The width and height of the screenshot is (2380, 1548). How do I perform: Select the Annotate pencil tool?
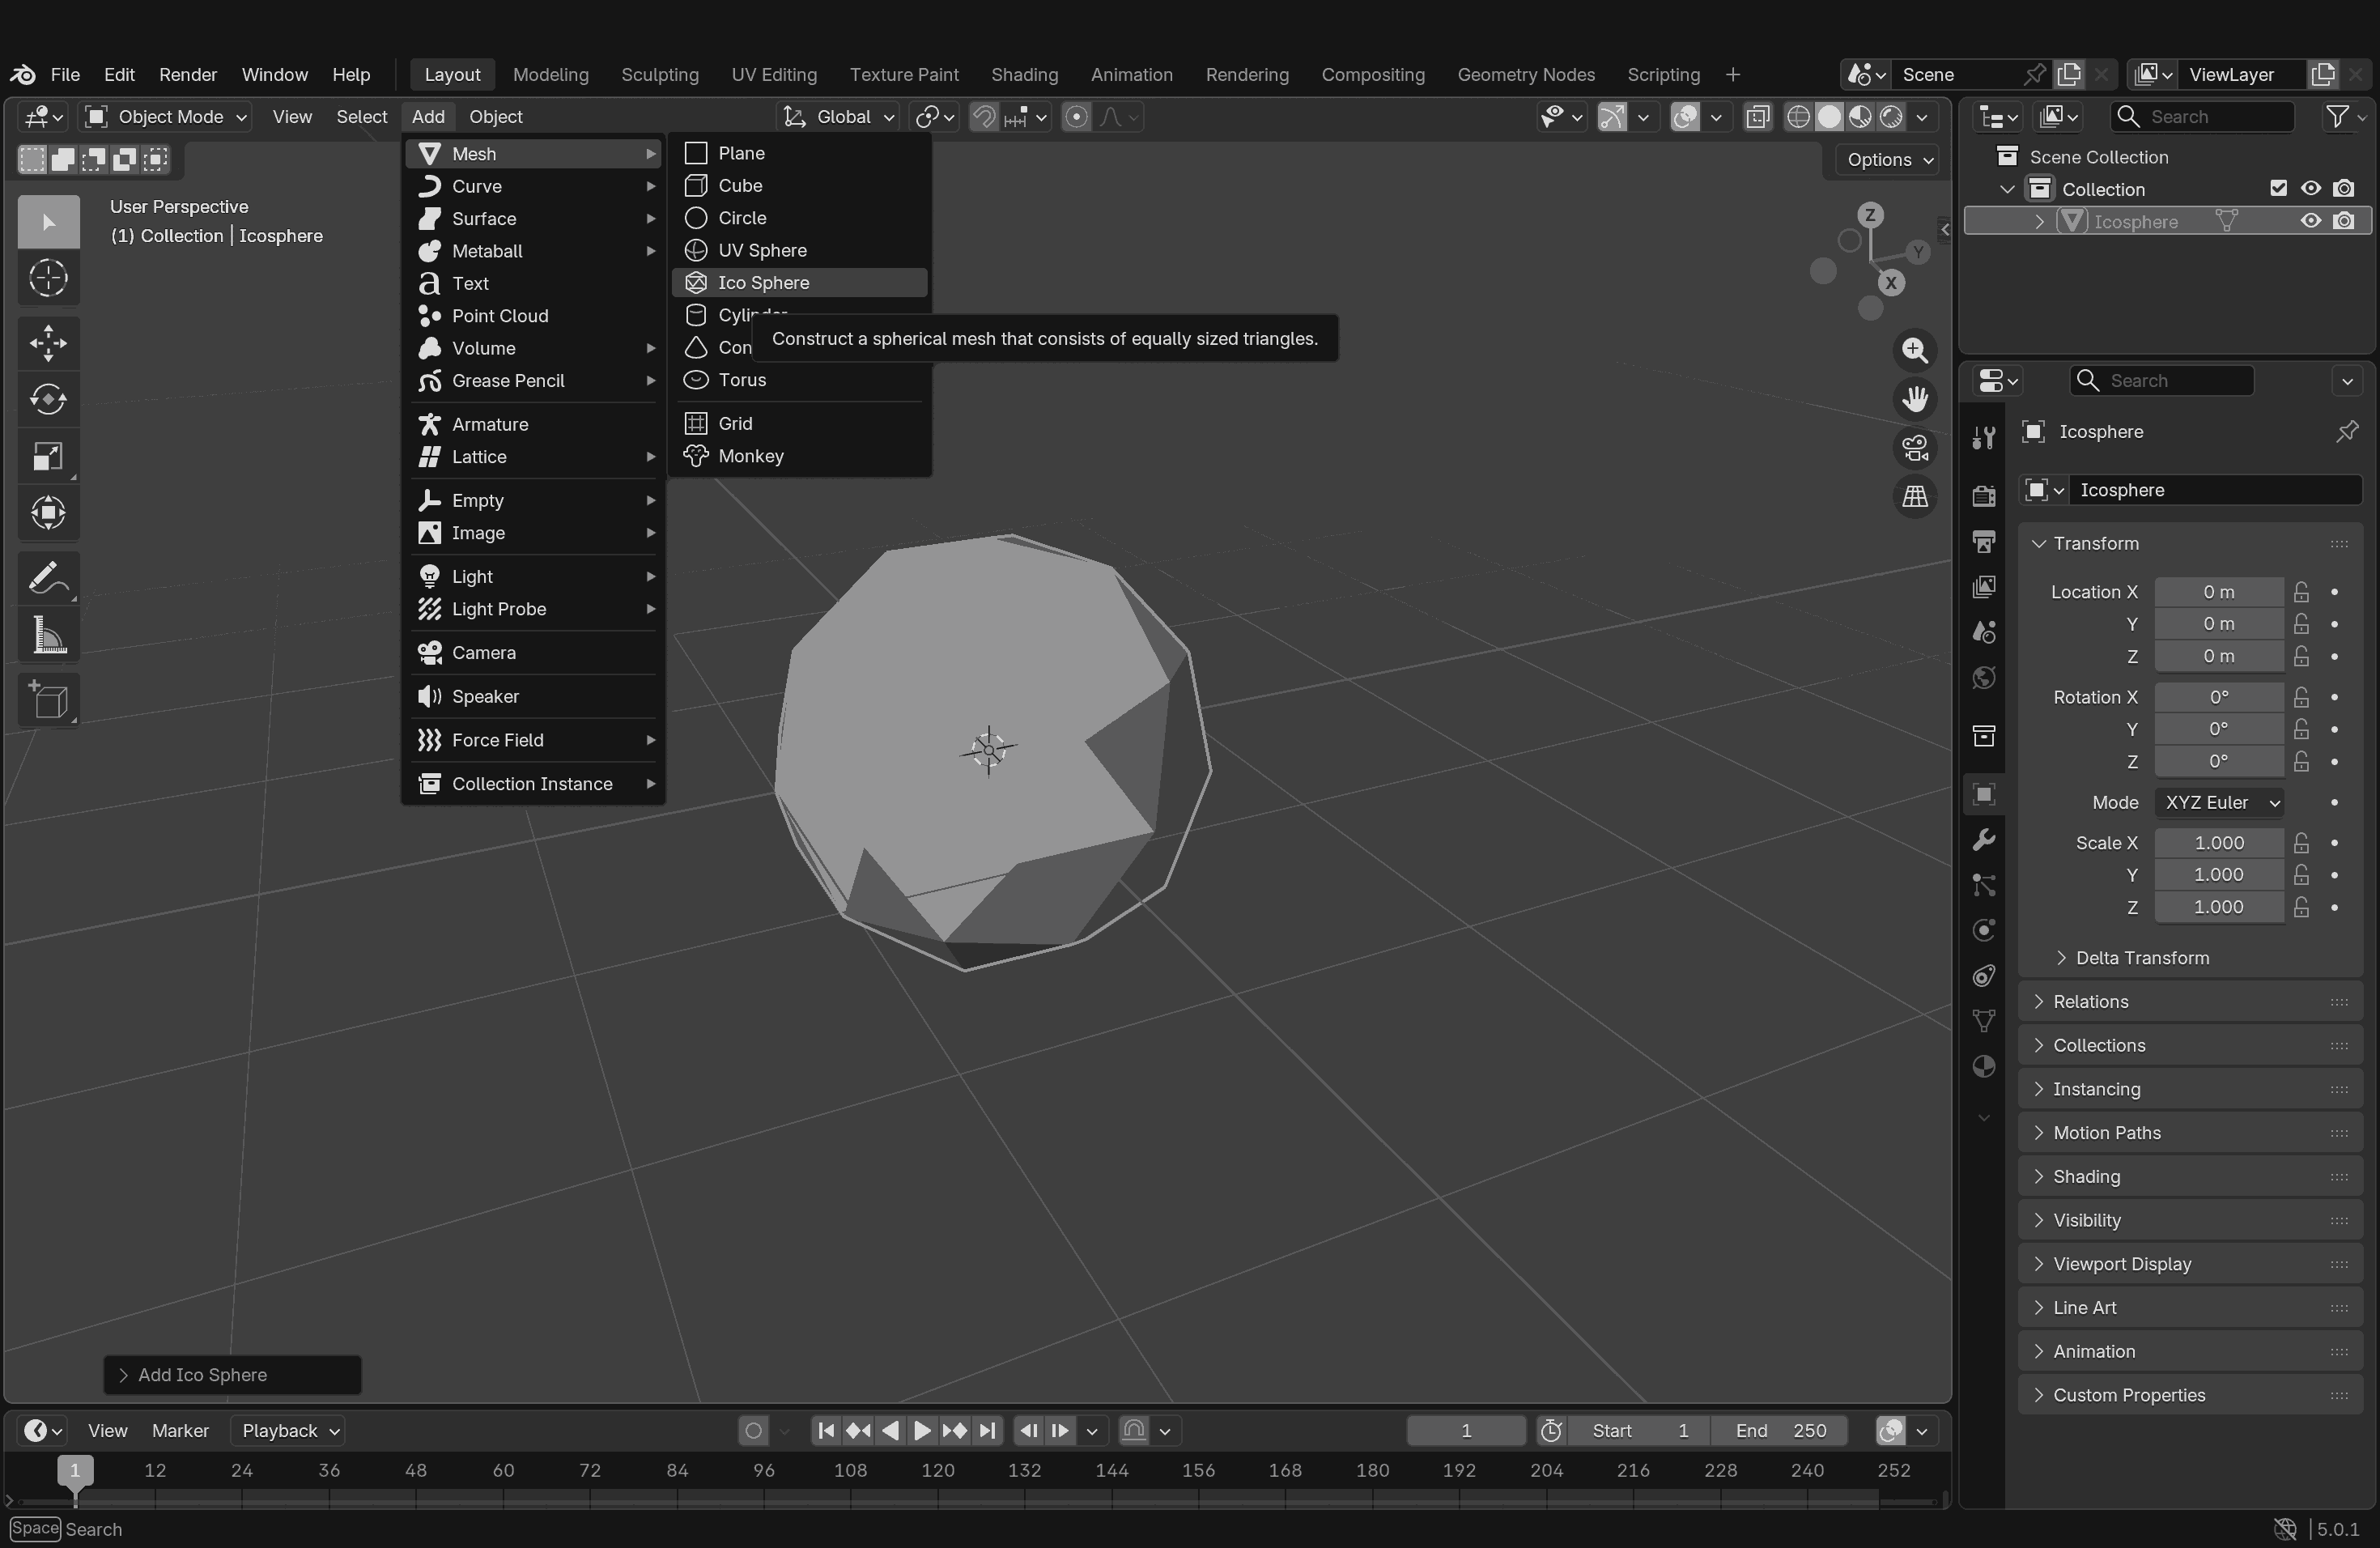48,578
